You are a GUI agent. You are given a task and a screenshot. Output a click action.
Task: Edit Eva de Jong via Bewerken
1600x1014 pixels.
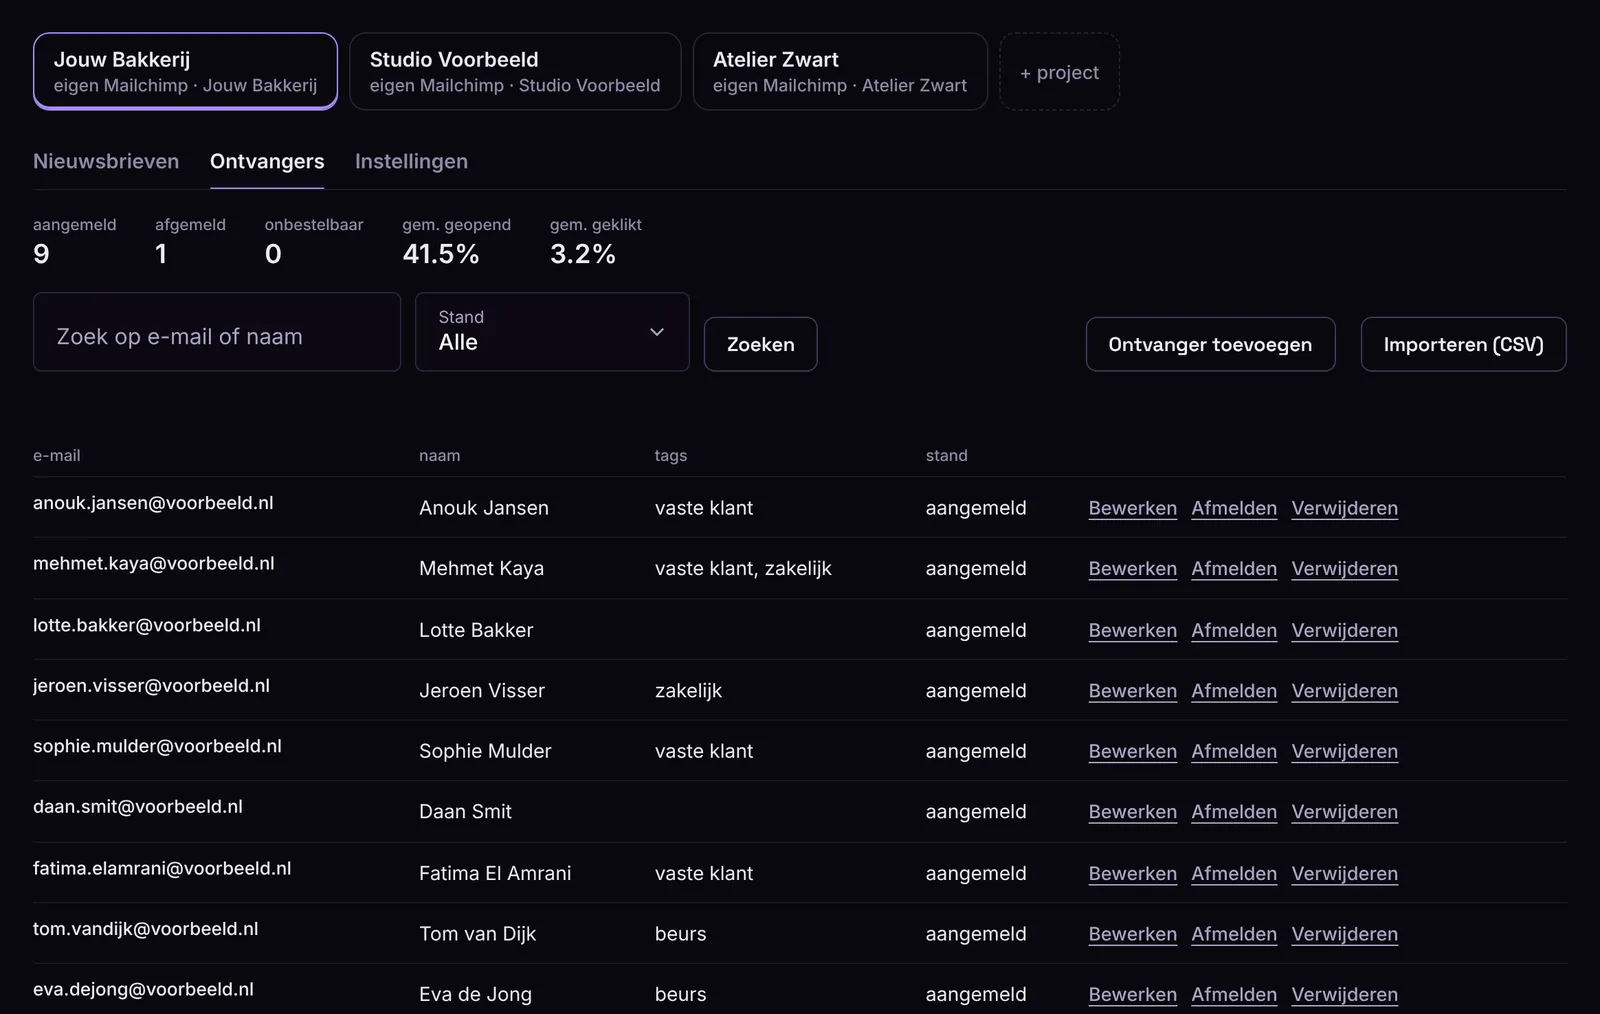click(1132, 994)
